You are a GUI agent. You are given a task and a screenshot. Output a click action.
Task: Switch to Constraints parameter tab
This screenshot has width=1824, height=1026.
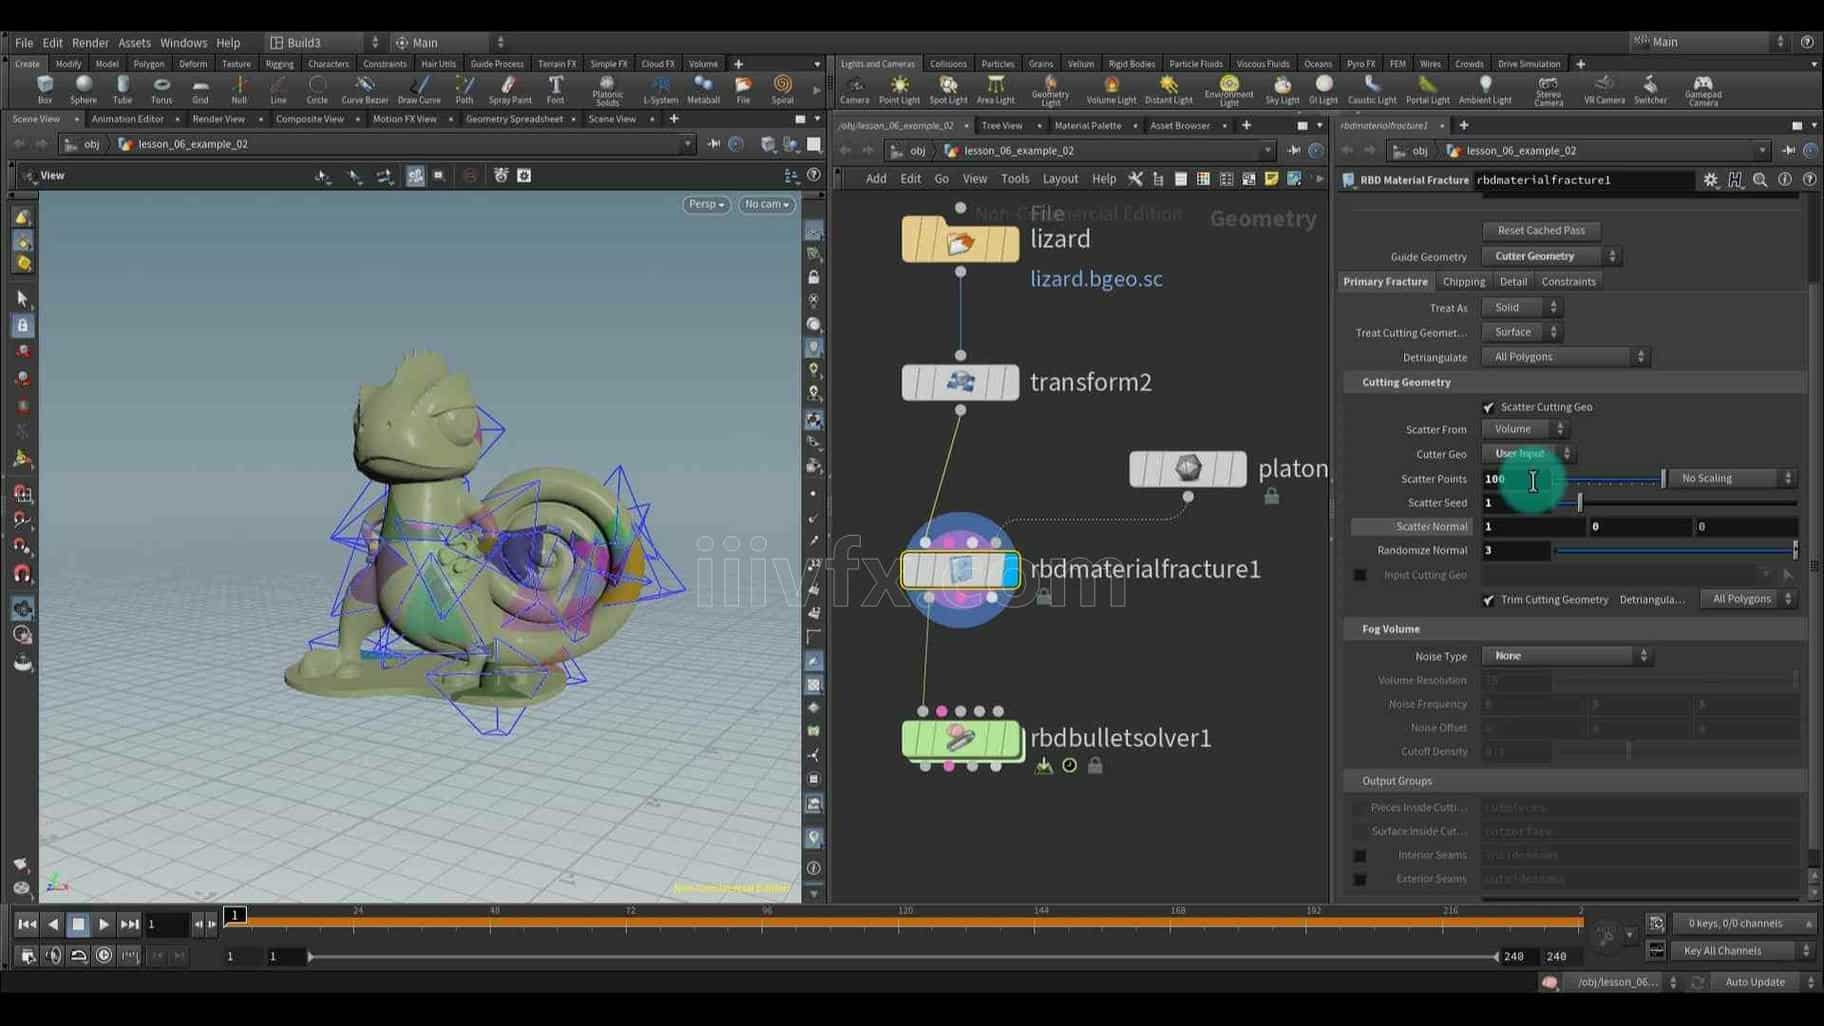click(x=1568, y=282)
